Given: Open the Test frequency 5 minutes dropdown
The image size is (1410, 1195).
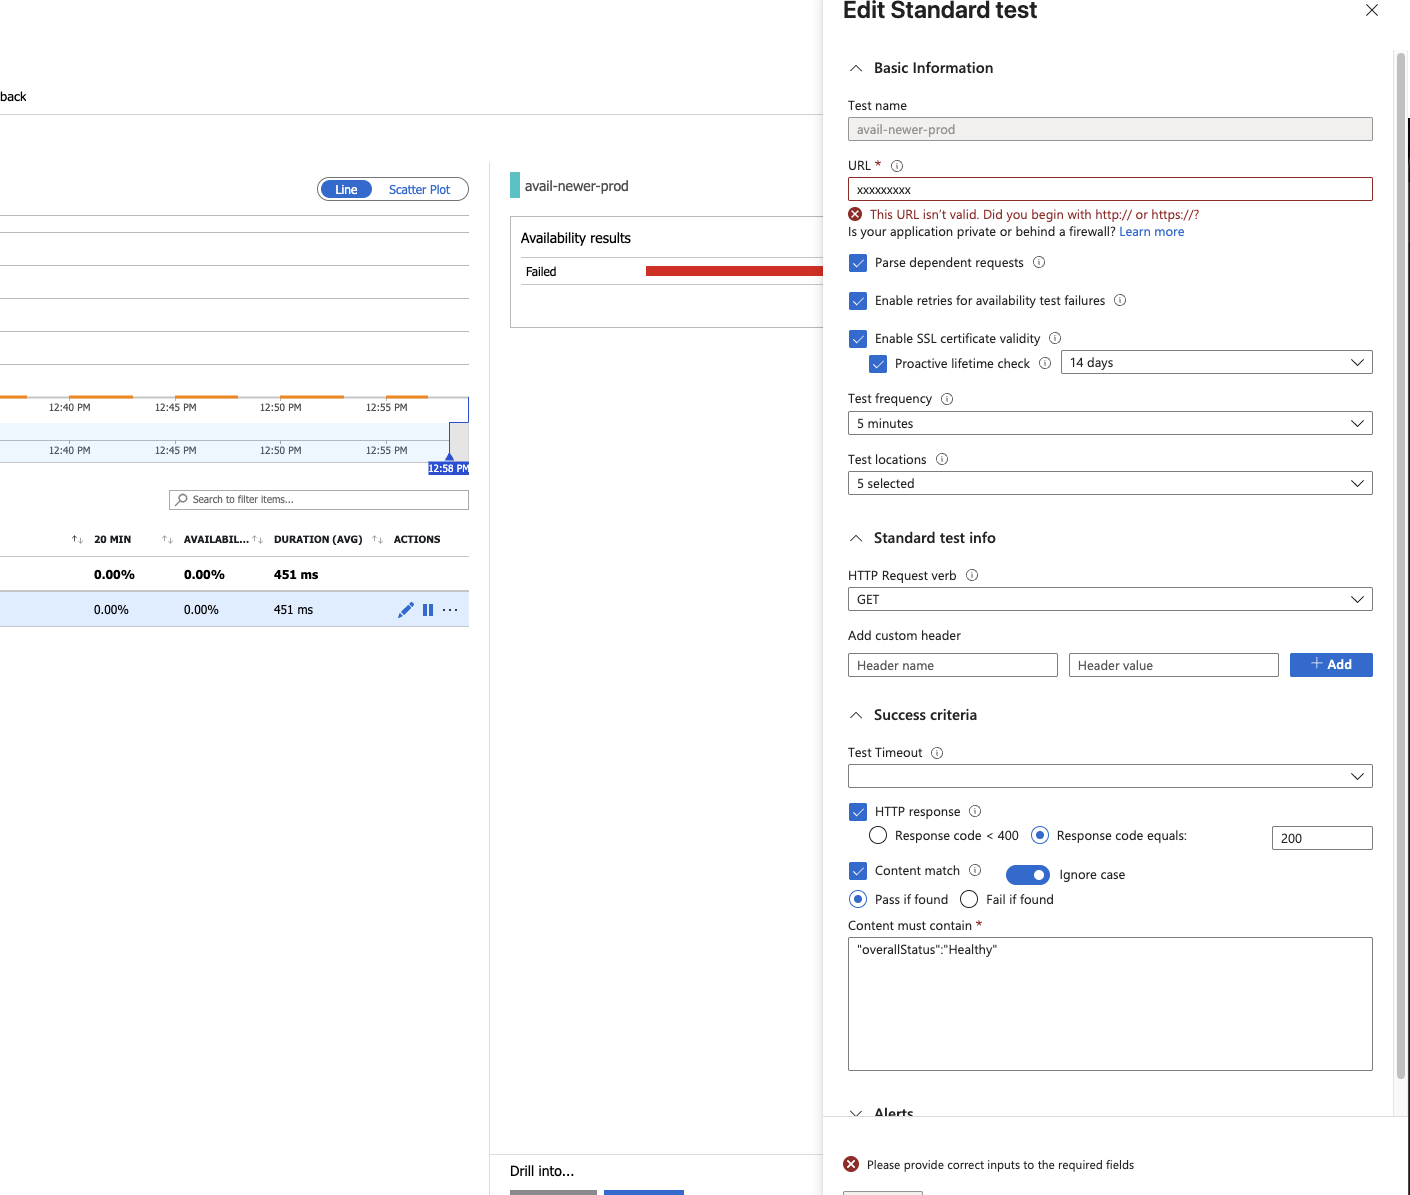Looking at the screenshot, I should (1110, 424).
